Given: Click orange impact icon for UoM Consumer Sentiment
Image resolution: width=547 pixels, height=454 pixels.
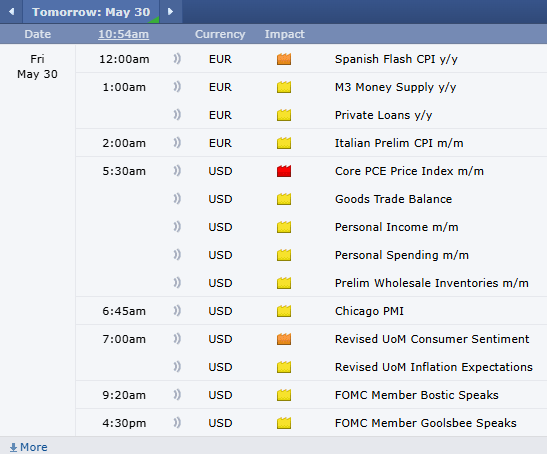Looking at the screenshot, I should tap(284, 339).
